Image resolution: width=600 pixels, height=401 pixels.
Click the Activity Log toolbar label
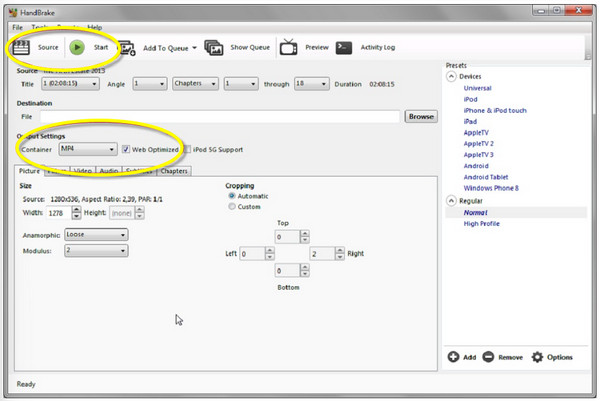coord(378,47)
